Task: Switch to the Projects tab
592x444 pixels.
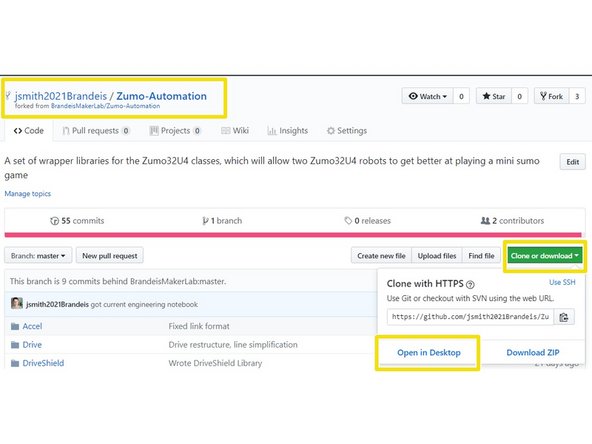Action: (175, 131)
